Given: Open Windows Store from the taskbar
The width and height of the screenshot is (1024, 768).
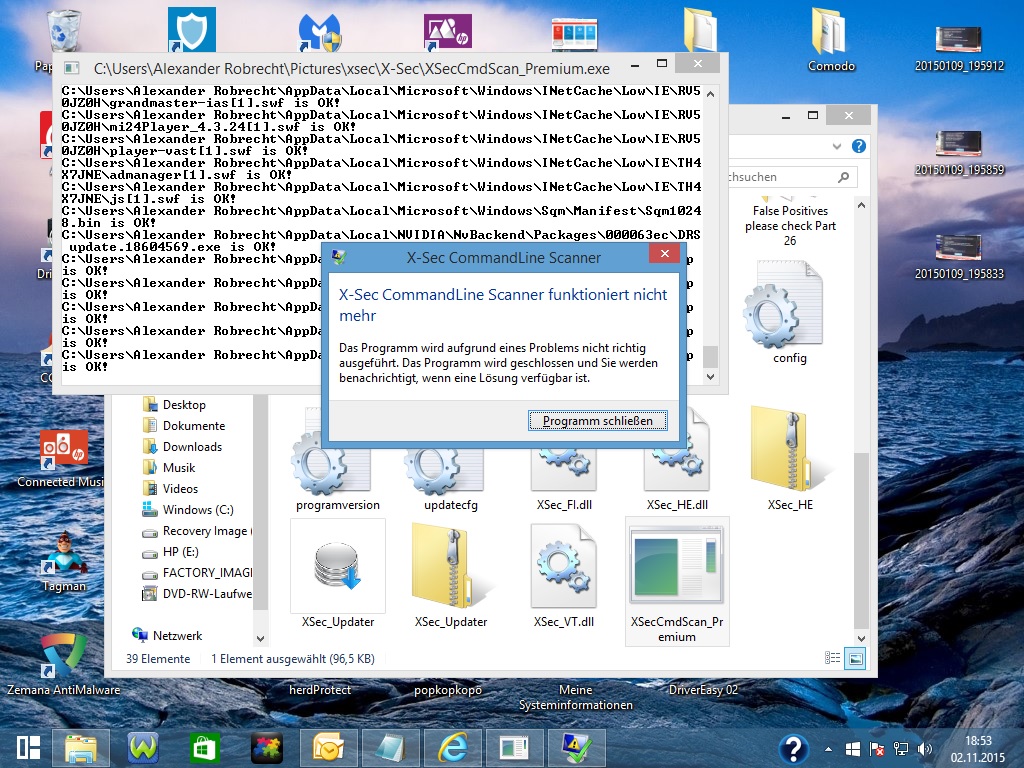Looking at the screenshot, I should click(204, 748).
